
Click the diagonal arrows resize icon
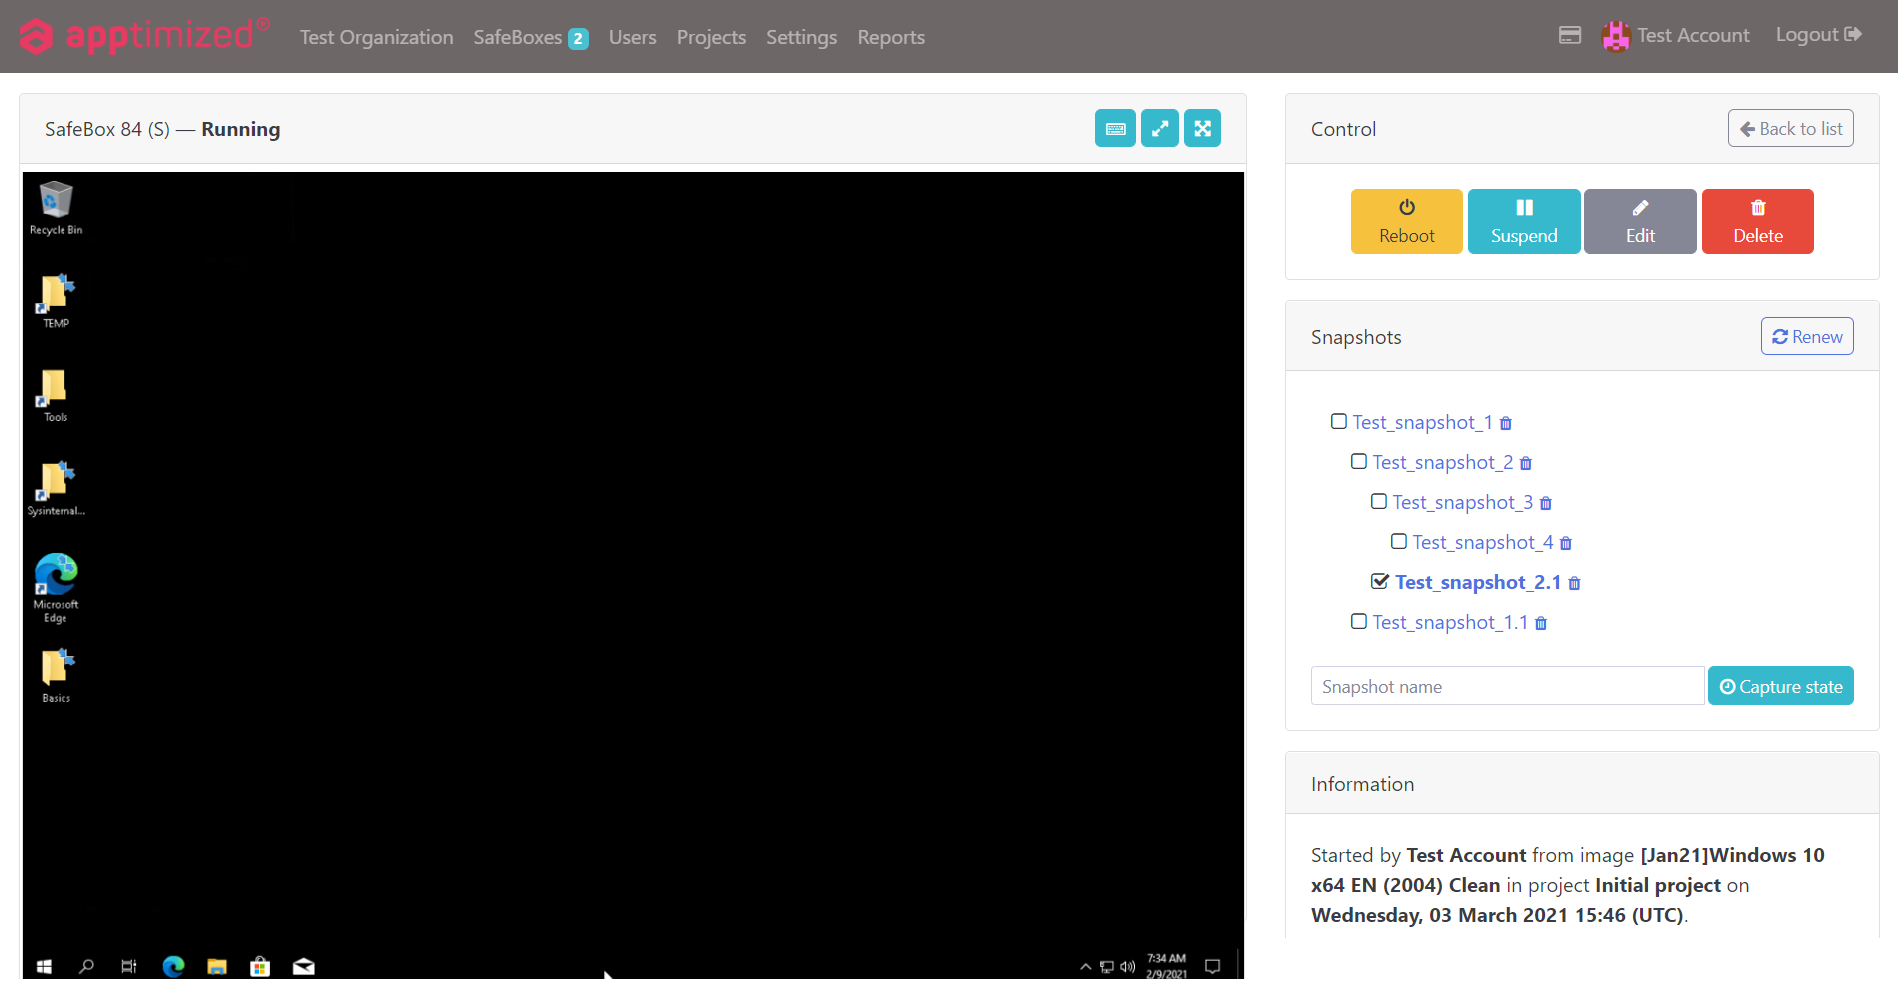tap(1159, 129)
